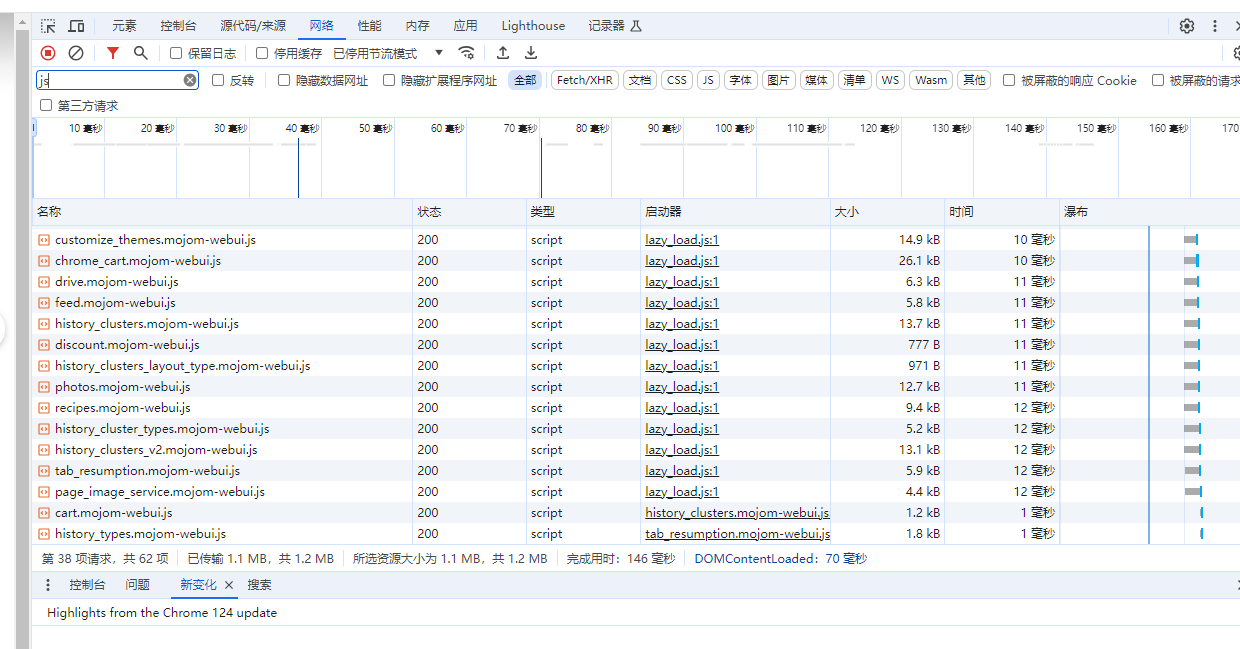
Task: Switch to 搜索 drawer tab
Action: (x=260, y=585)
